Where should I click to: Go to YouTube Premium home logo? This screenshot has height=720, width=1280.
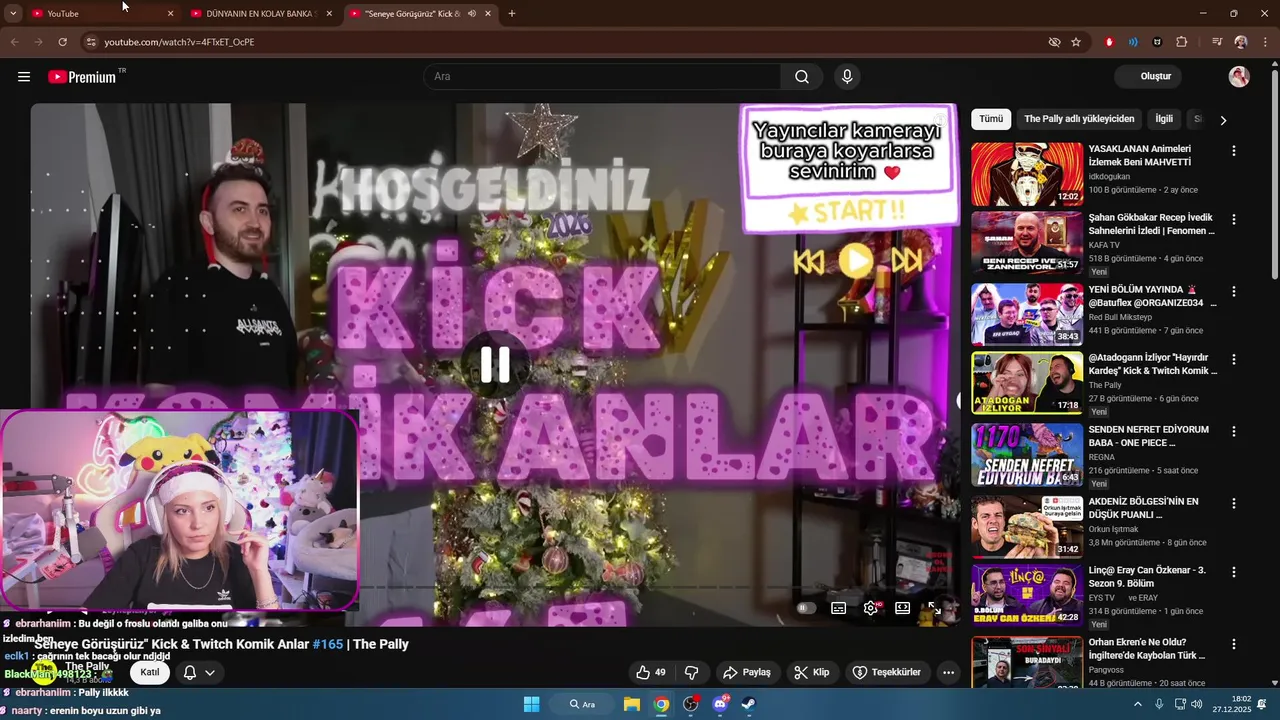tap(82, 77)
